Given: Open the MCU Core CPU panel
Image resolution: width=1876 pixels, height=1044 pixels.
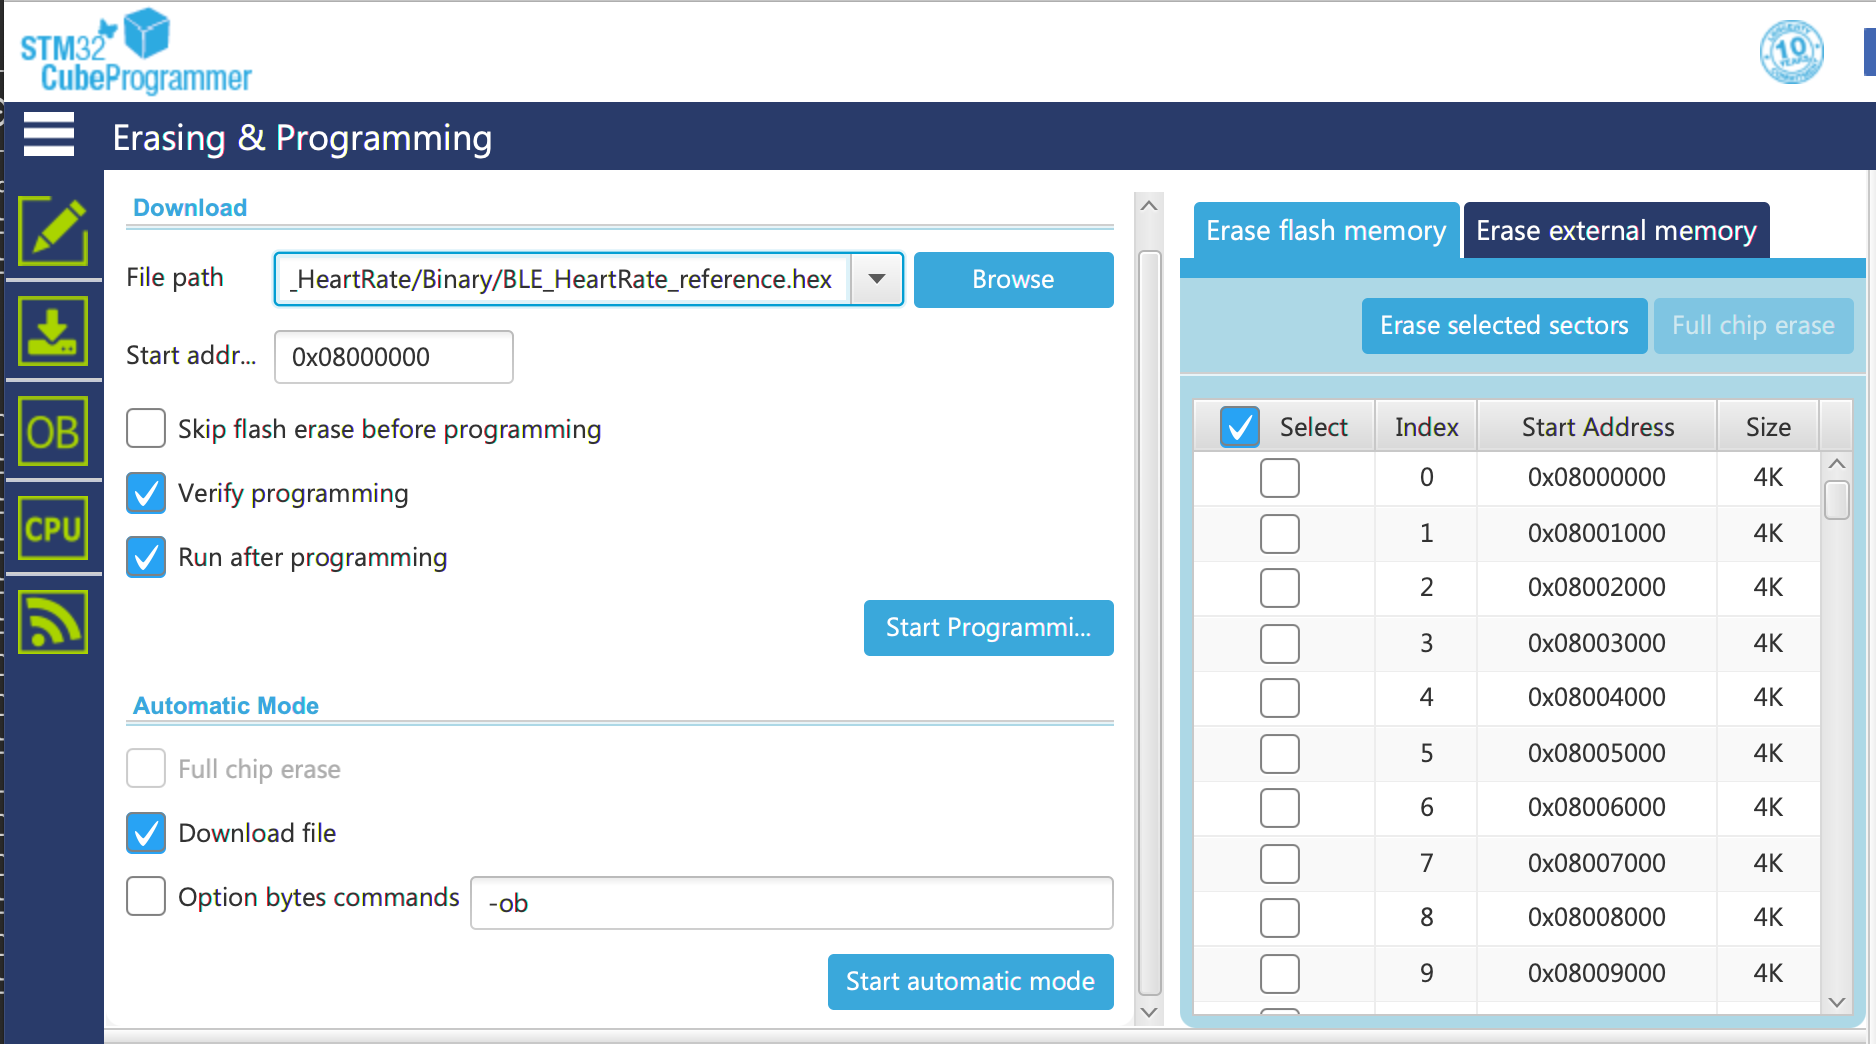Looking at the screenshot, I should point(53,527).
